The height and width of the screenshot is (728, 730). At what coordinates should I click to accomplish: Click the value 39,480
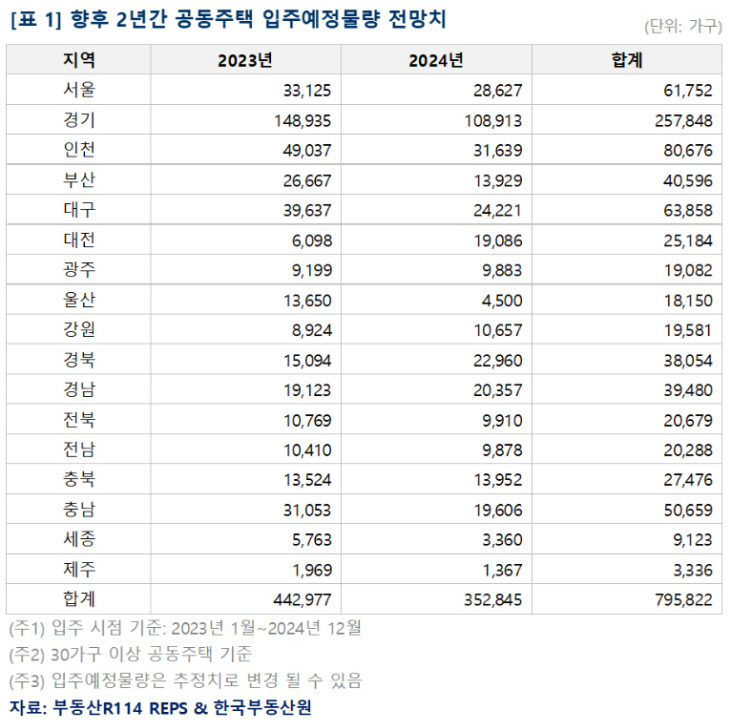coord(688,391)
